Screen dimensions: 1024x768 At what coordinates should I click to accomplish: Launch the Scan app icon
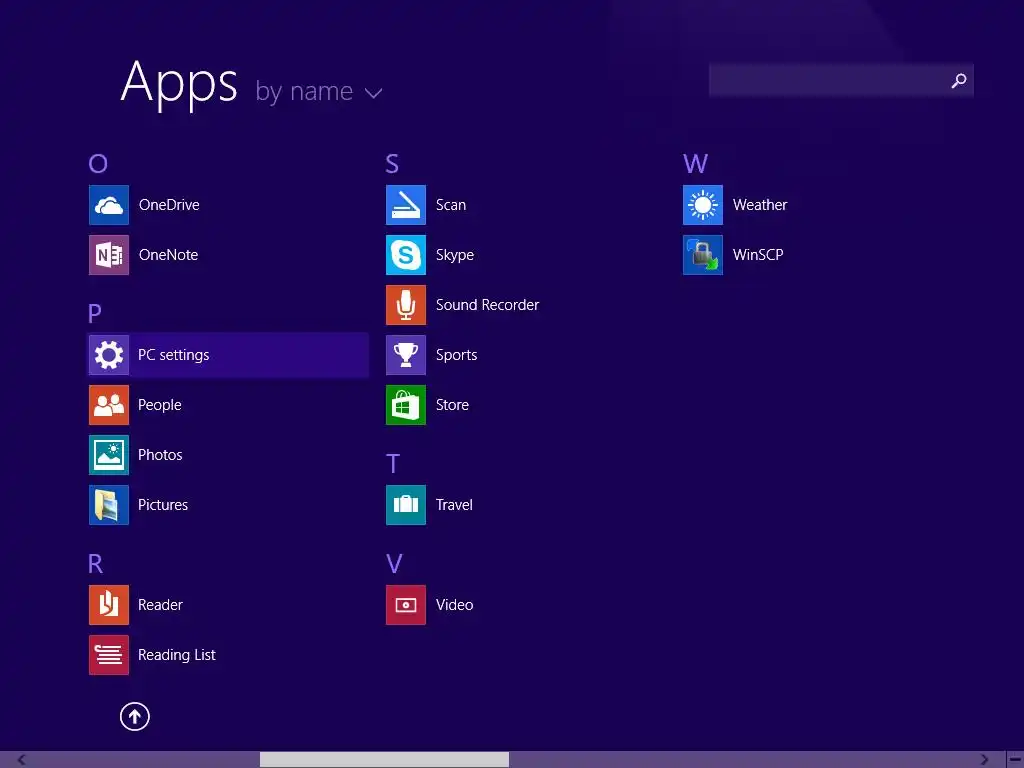click(x=406, y=205)
